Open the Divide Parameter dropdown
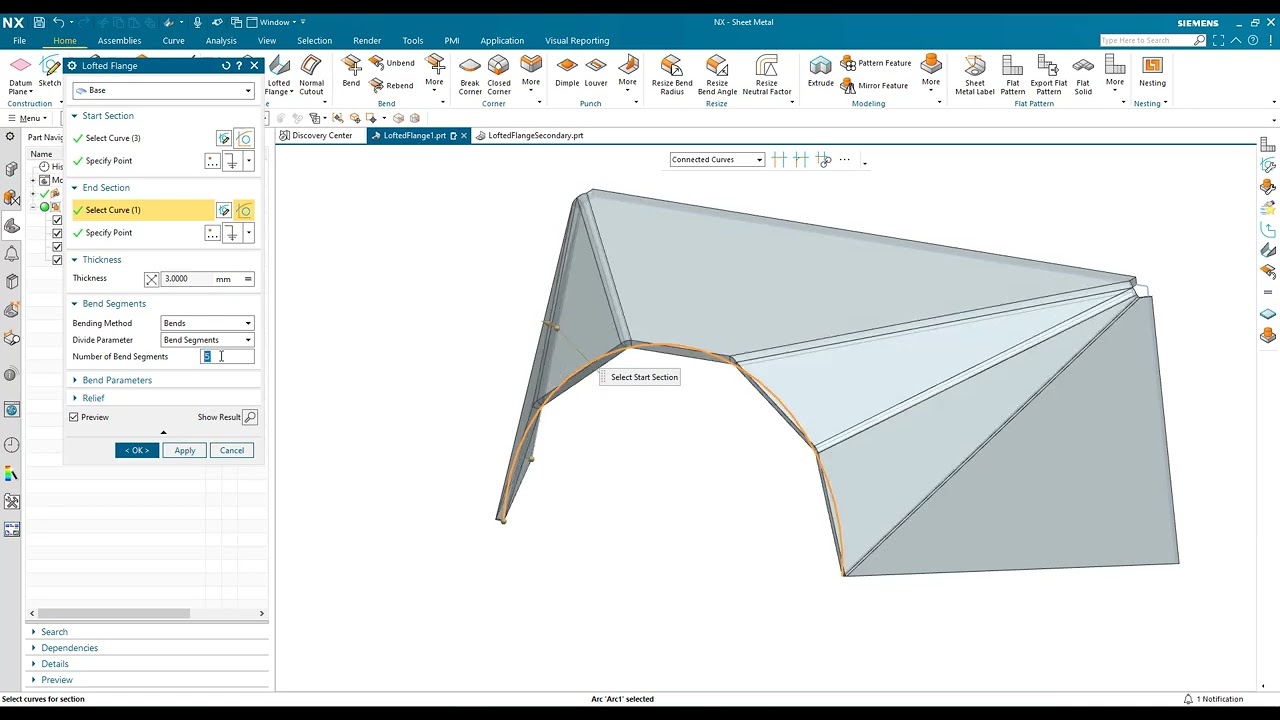The image size is (1280, 720). pos(207,340)
